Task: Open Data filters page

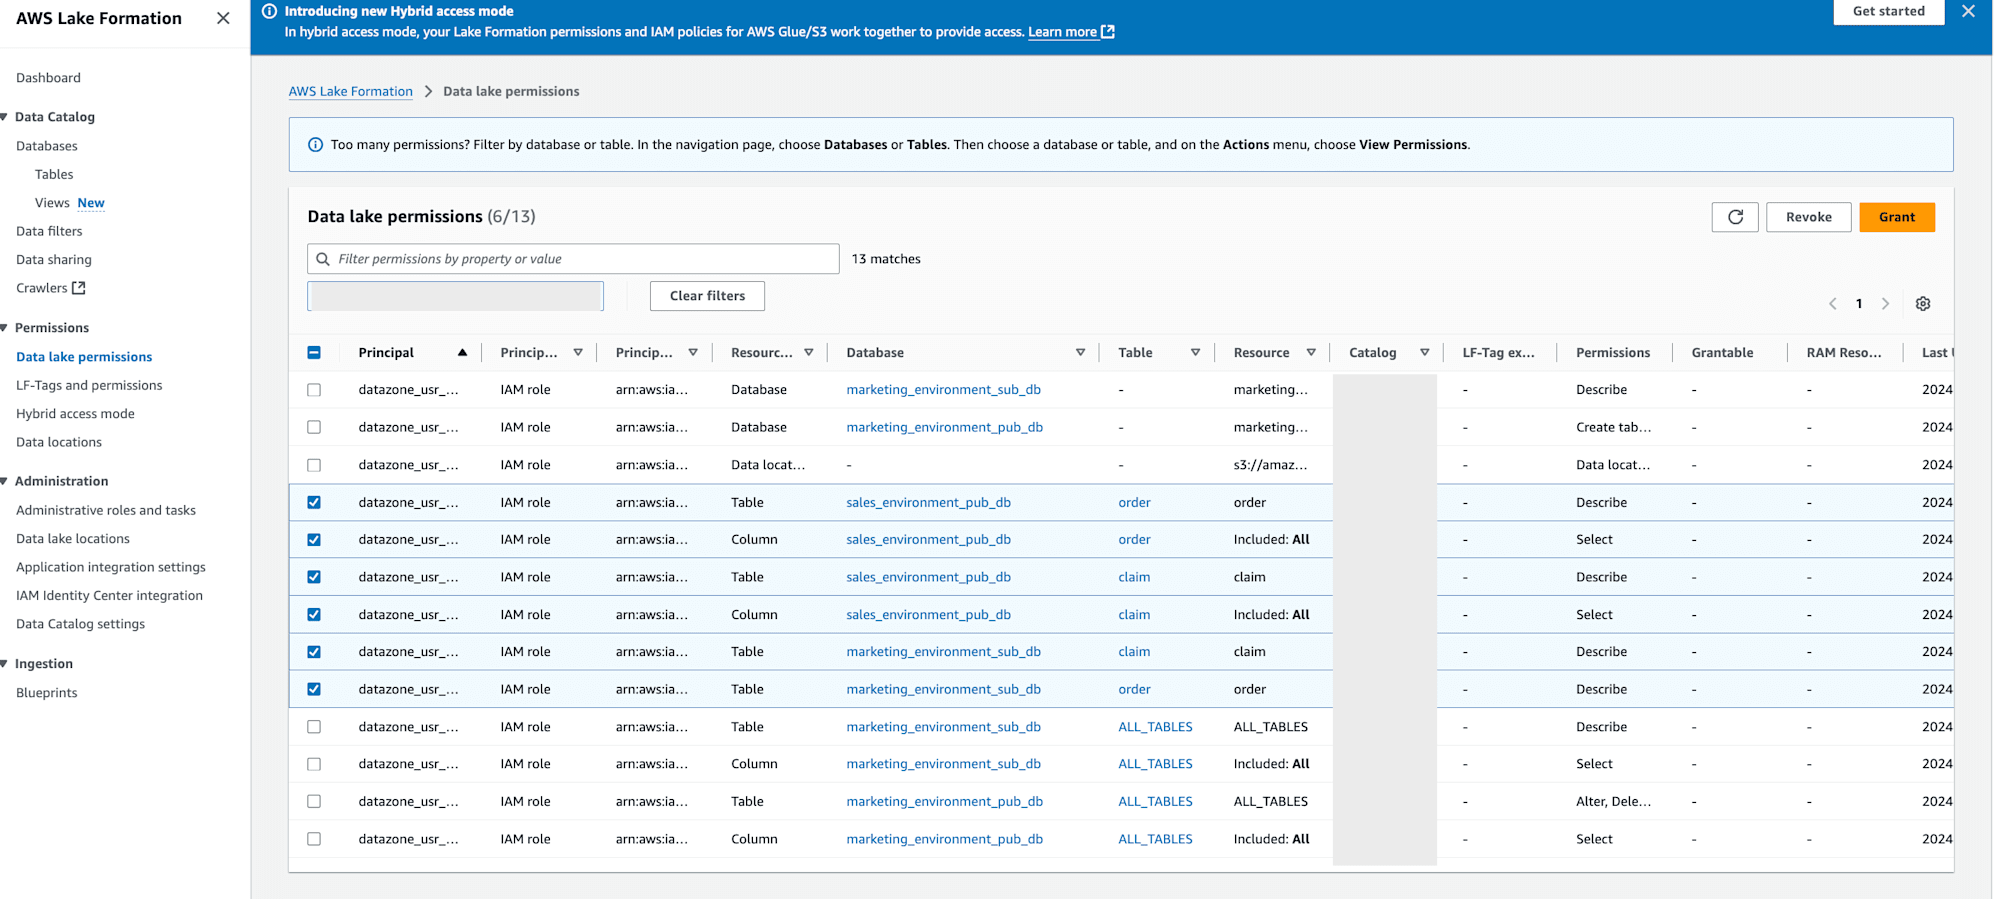Action: pos(49,231)
